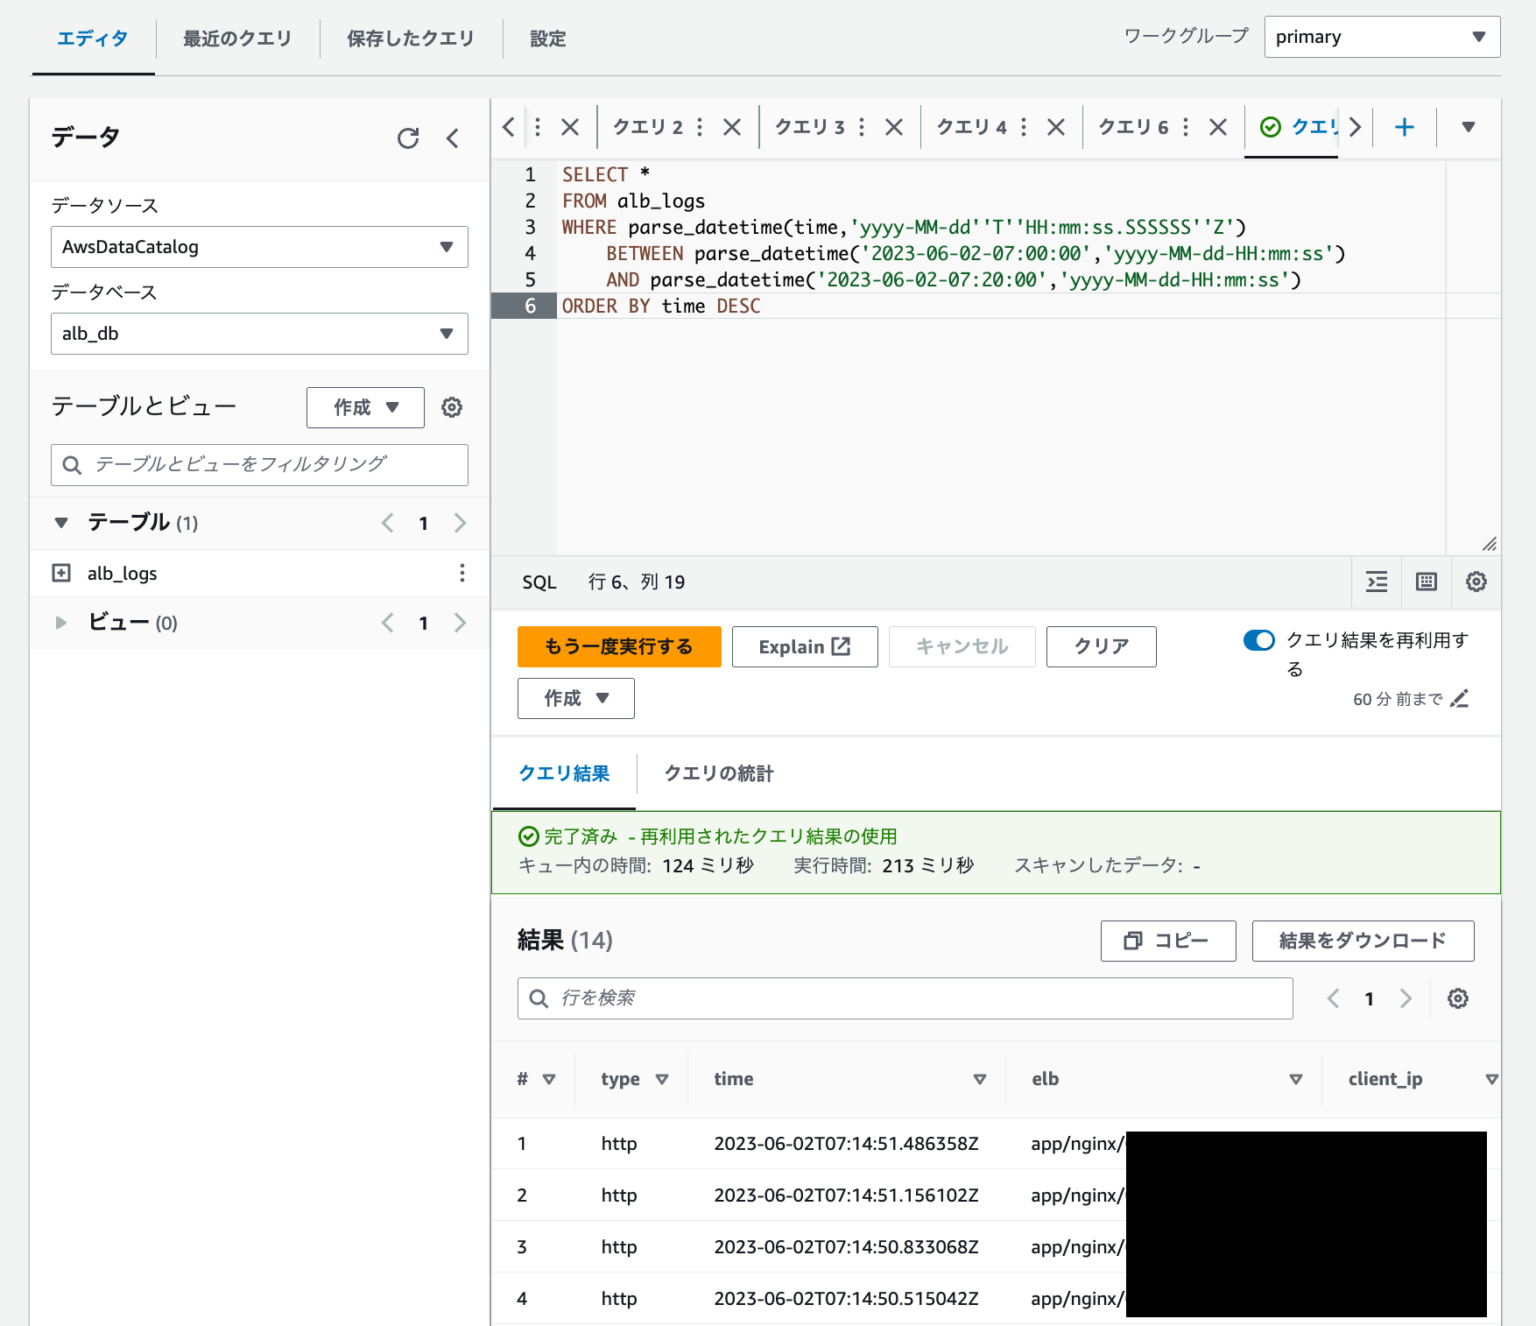Screen dimensions: 1536x1326
Task: Open the gear icon next to テーブルとビュー 作成
Action: 452,407
